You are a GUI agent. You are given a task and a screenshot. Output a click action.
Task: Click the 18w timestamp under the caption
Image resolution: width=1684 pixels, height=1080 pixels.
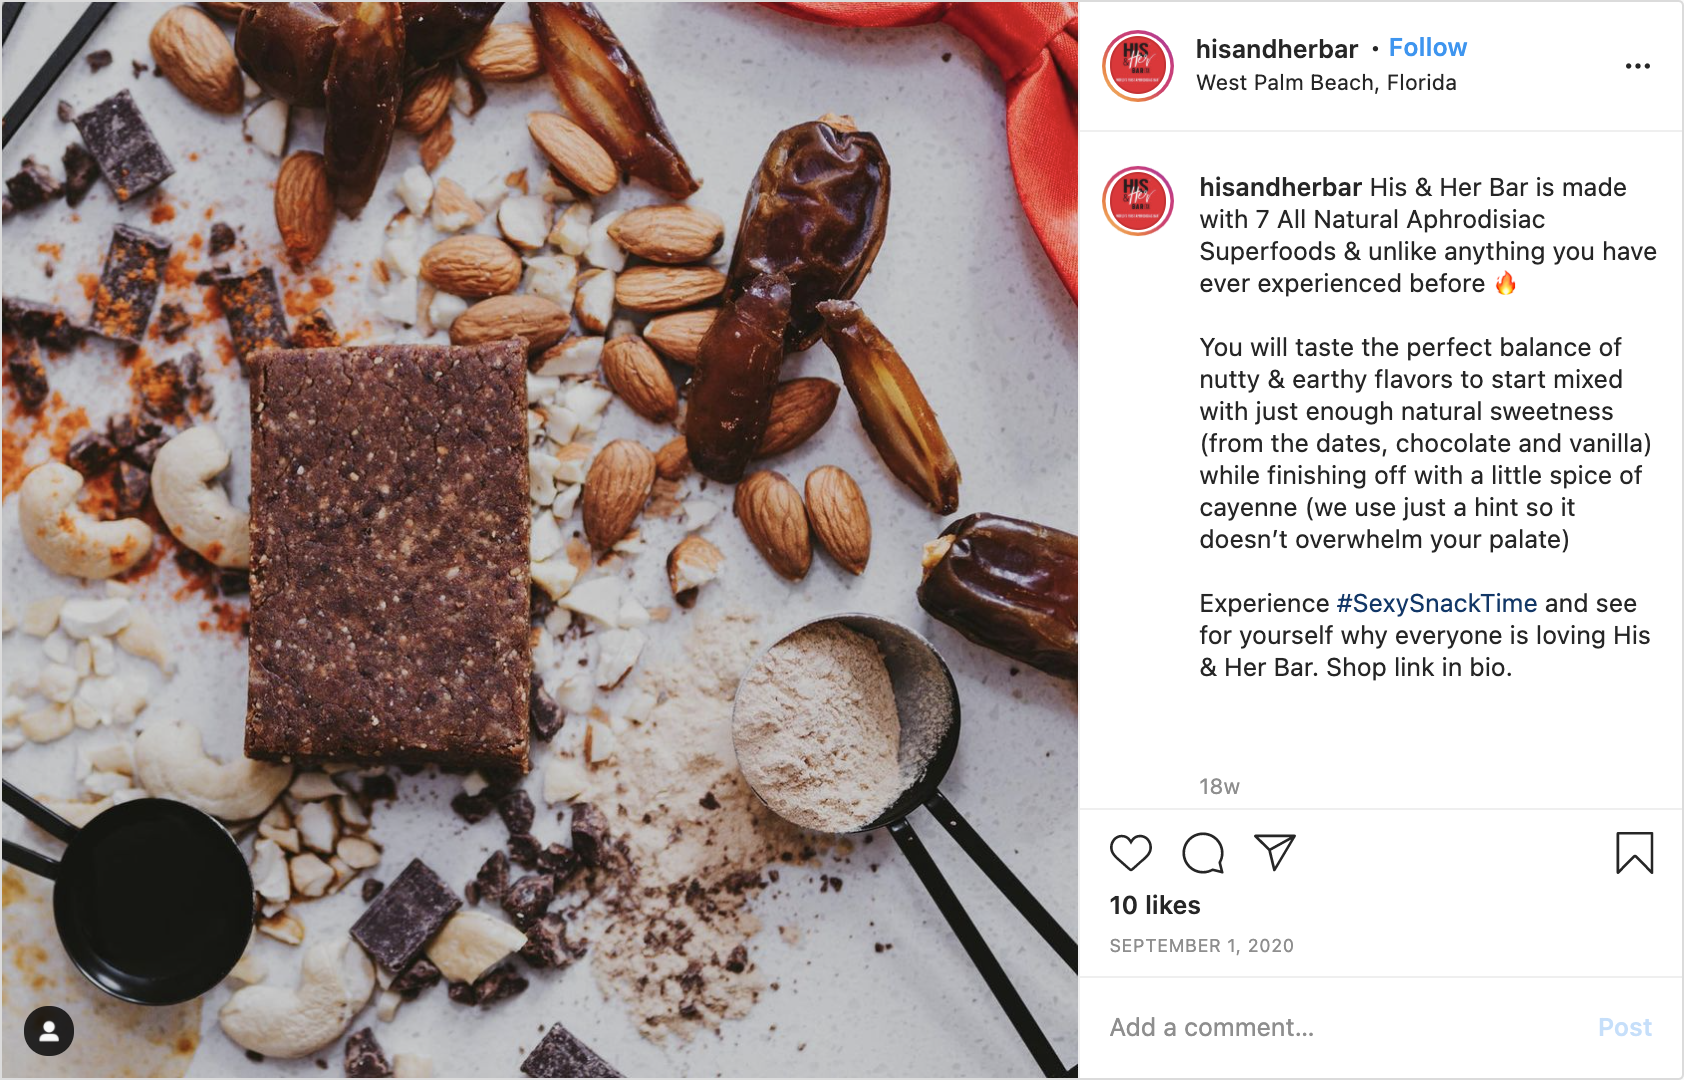click(1219, 787)
